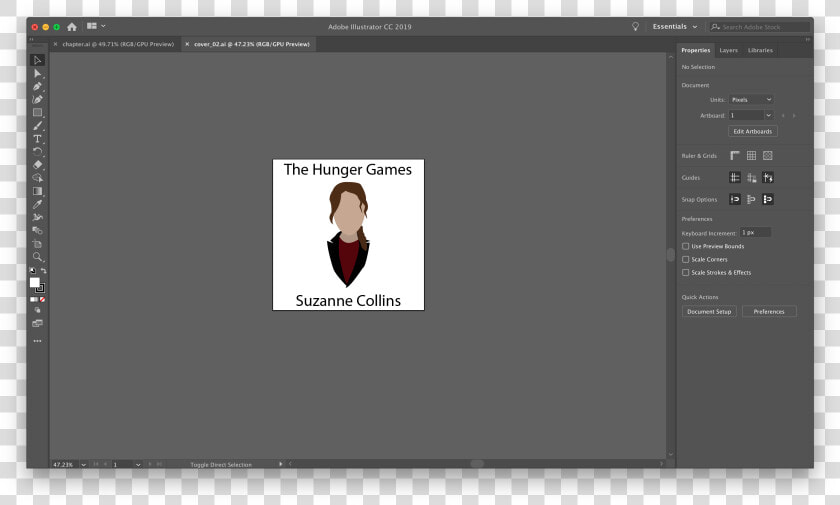This screenshot has width=840, height=505.
Task: Set color to None red slash
Action: [x=42, y=299]
